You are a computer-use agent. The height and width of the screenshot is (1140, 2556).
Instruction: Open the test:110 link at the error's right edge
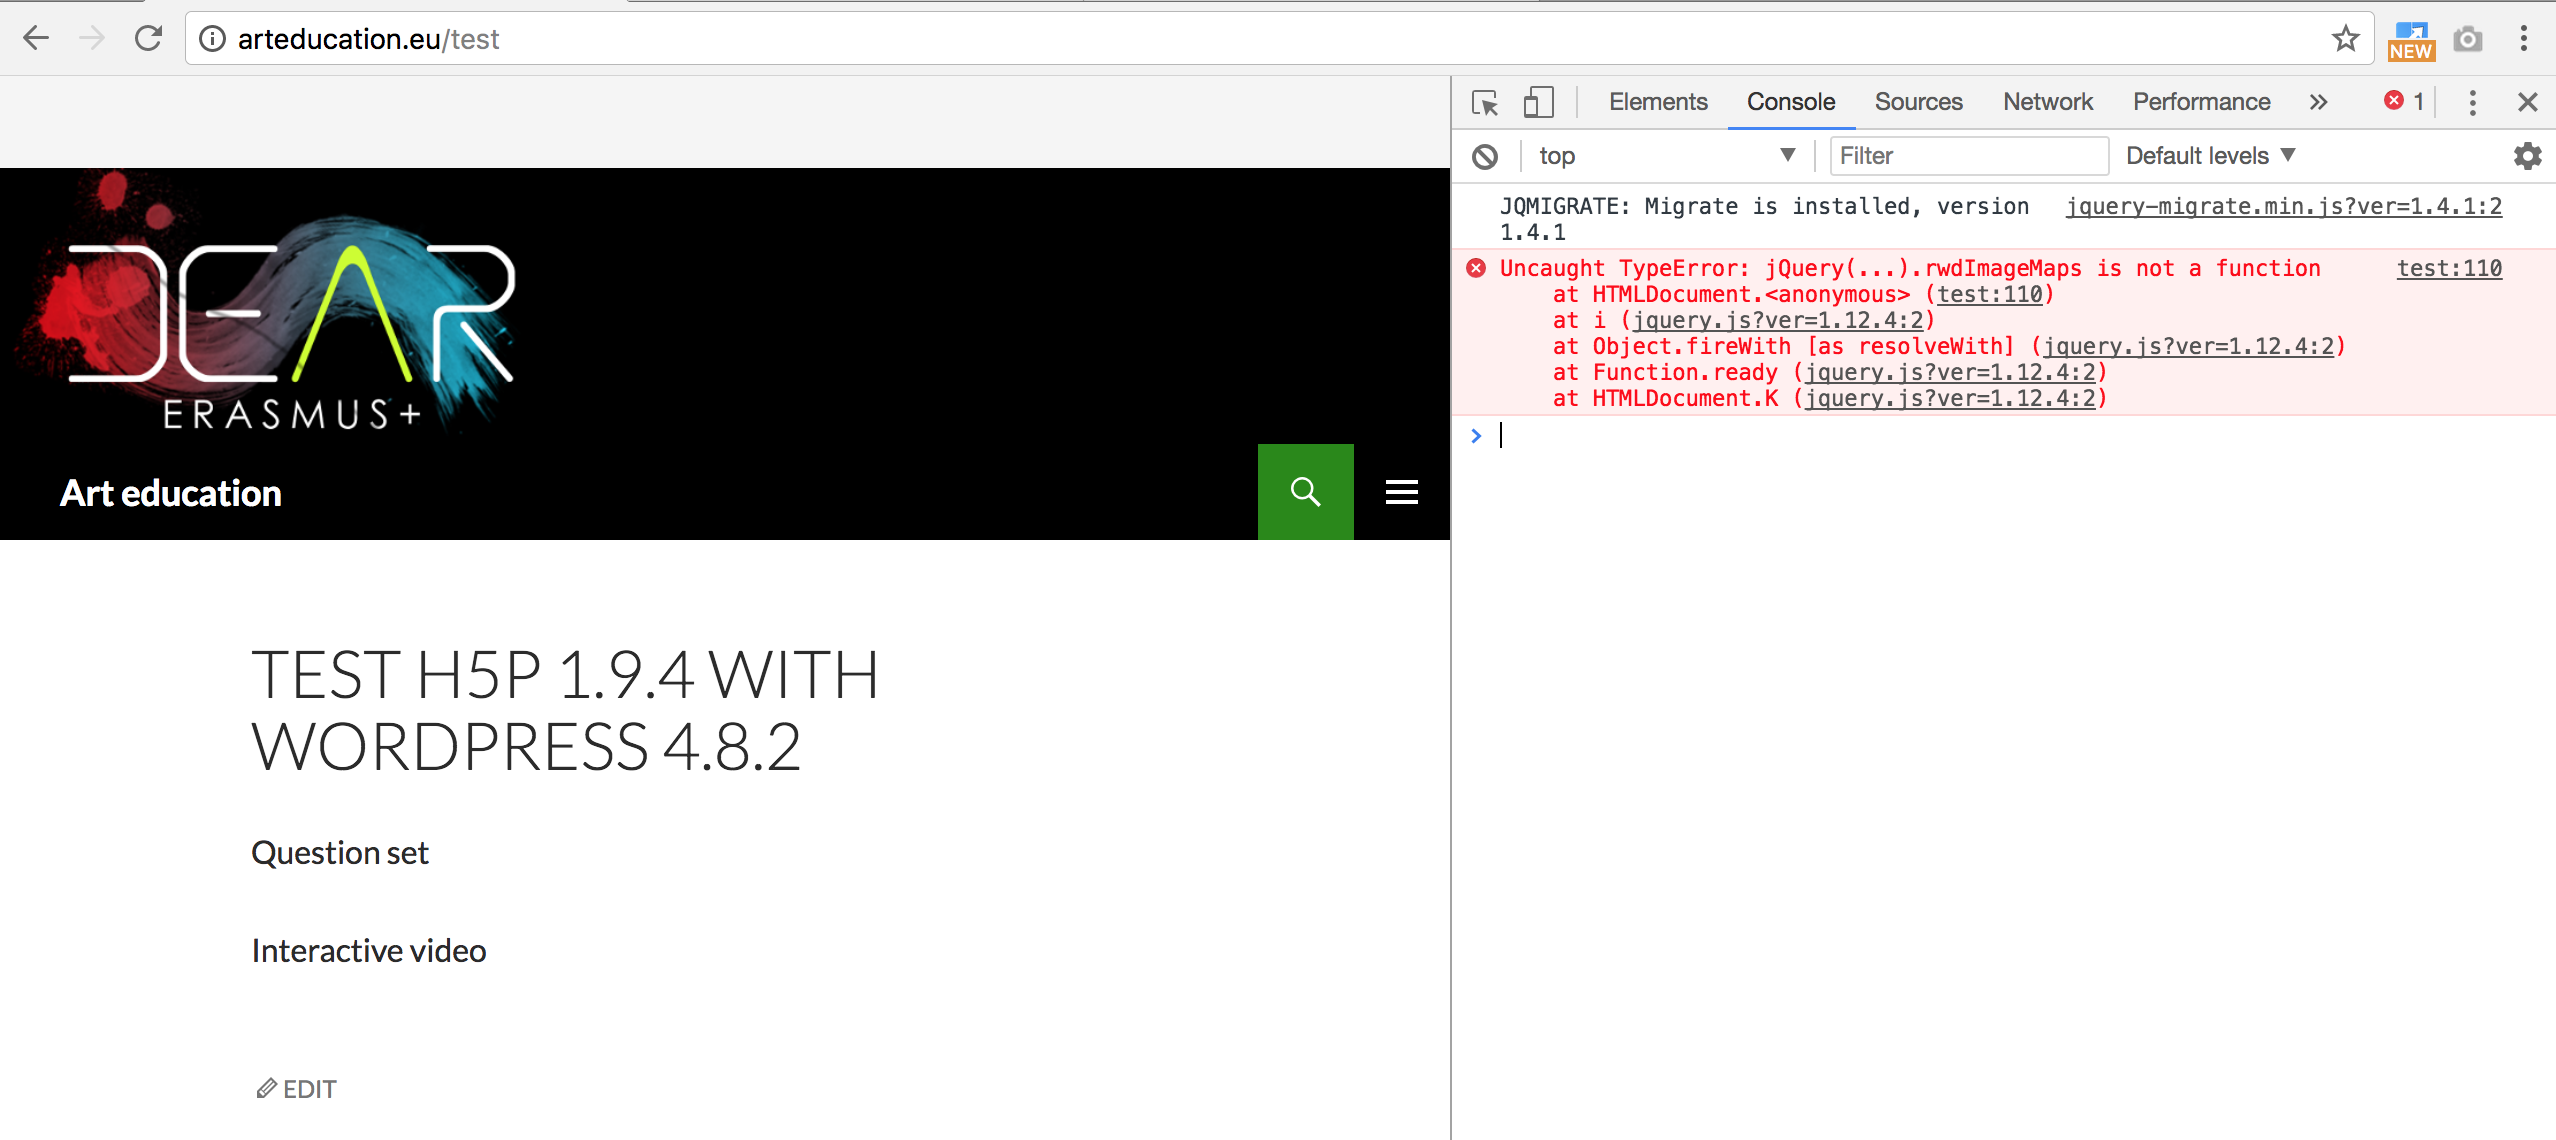click(x=2449, y=268)
